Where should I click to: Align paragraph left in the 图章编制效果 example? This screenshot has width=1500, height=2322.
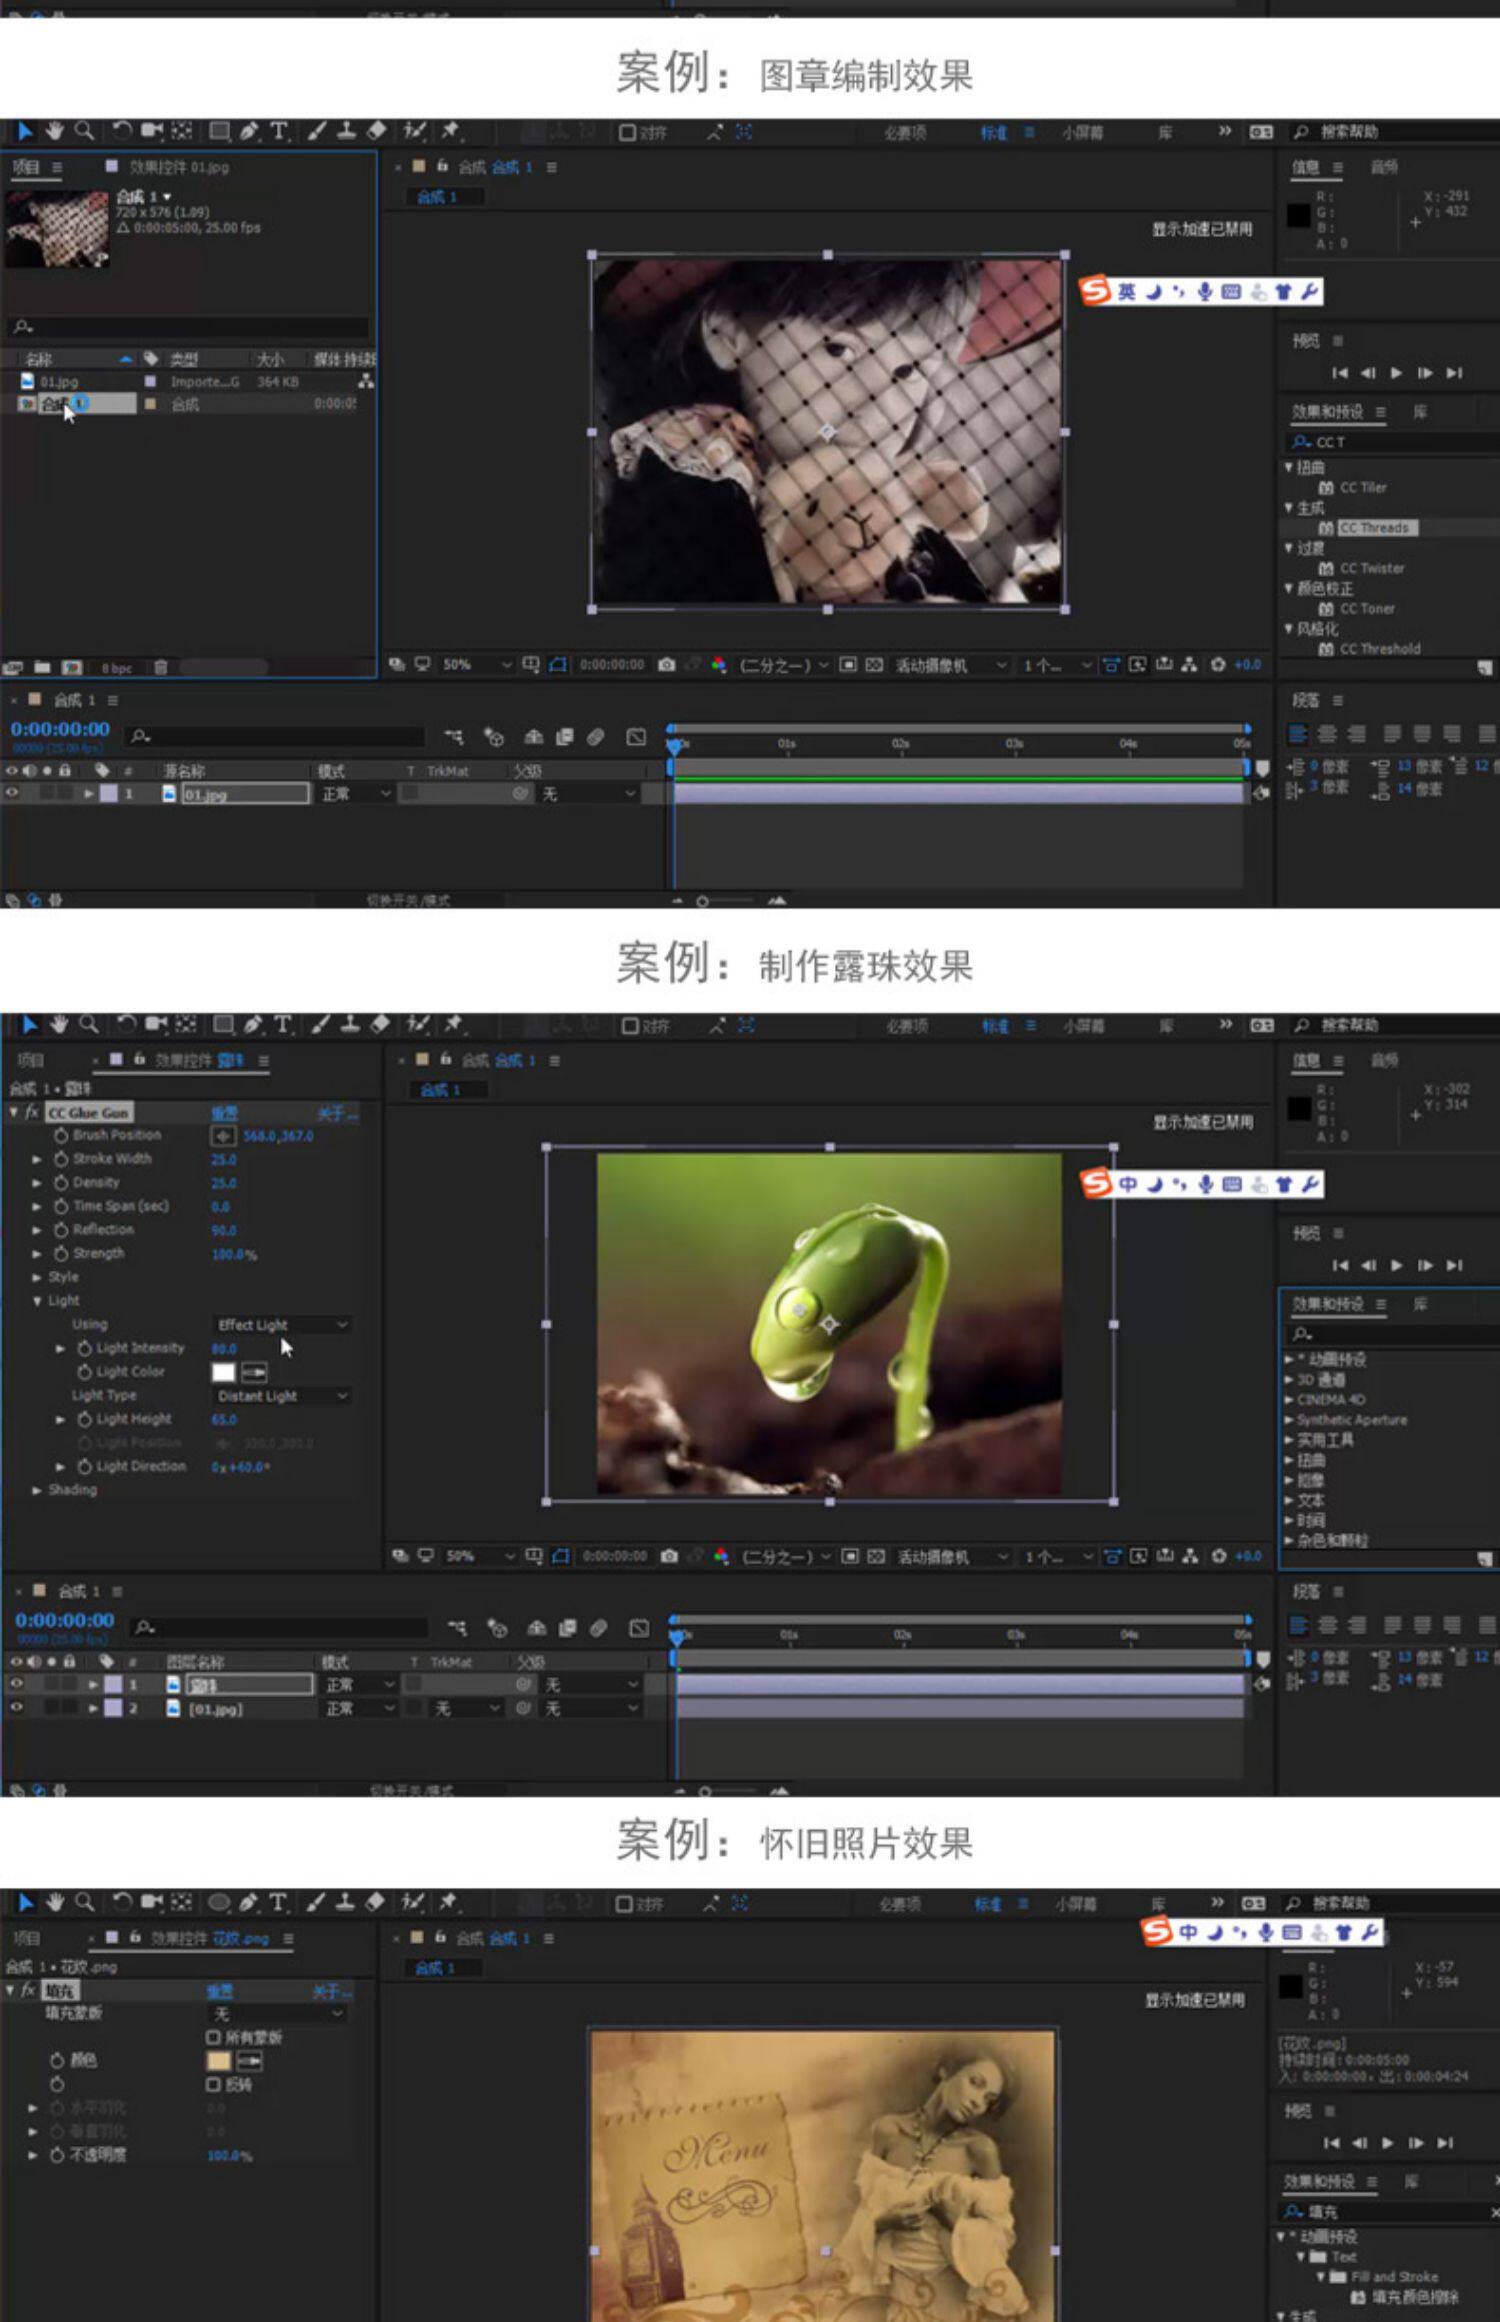pyautogui.click(x=1298, y=735)
